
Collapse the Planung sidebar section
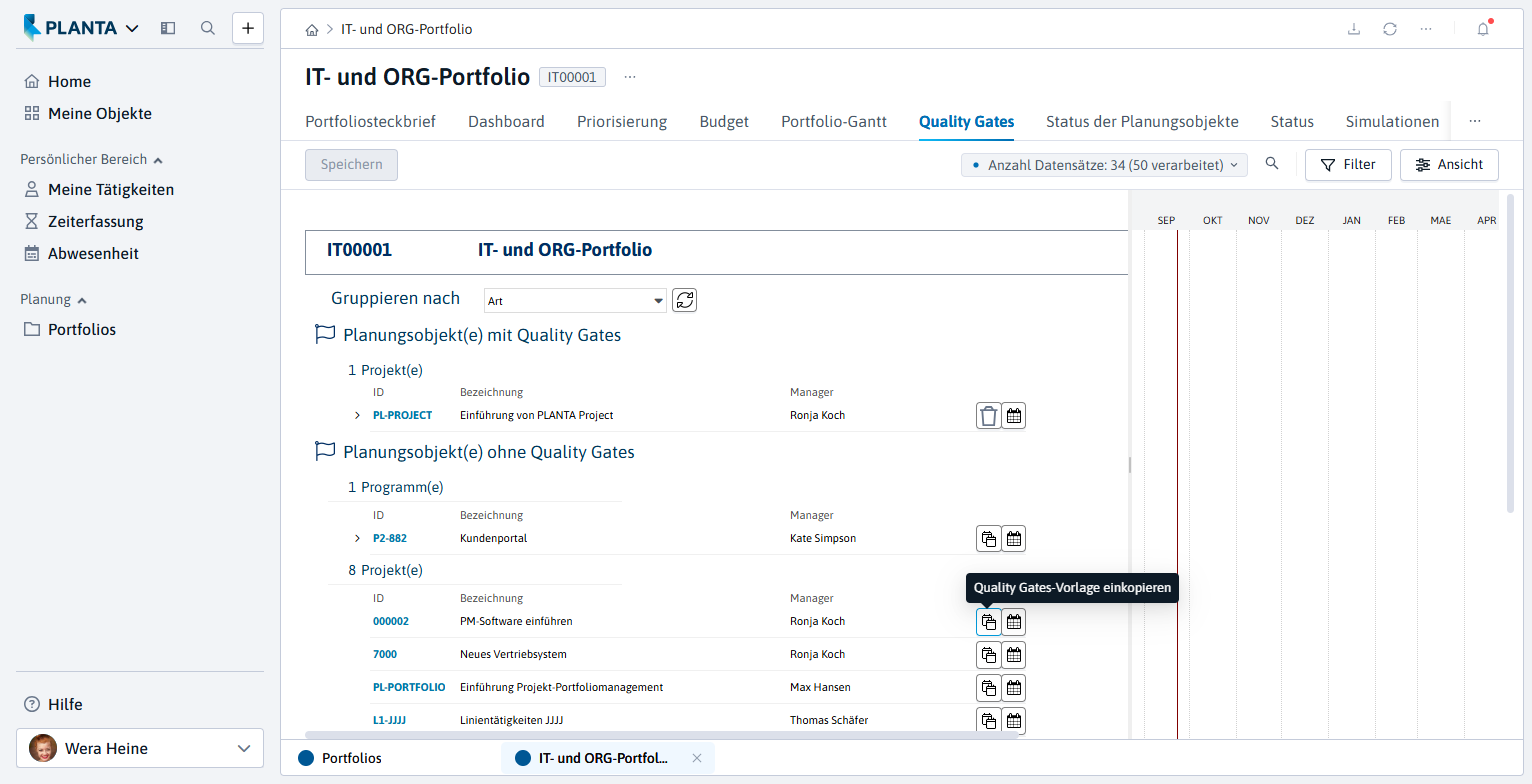click(82, 299)
